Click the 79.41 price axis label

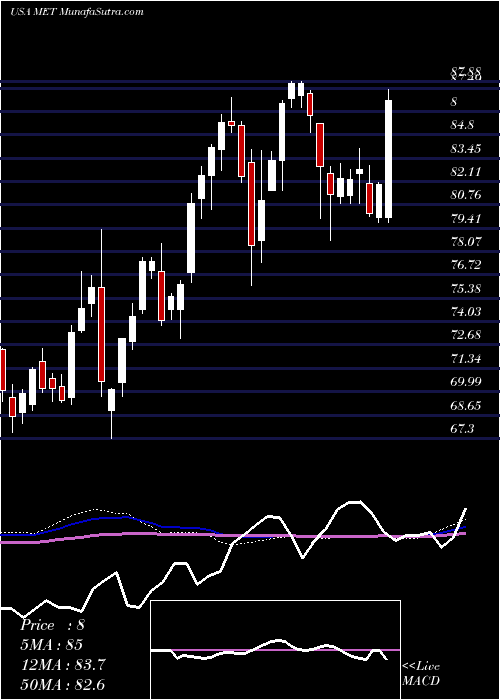pos(466,219)
